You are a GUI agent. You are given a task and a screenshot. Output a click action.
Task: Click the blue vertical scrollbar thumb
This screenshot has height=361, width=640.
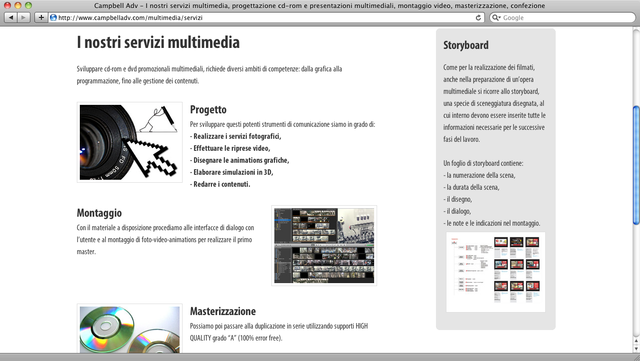(x=636, y=165)
